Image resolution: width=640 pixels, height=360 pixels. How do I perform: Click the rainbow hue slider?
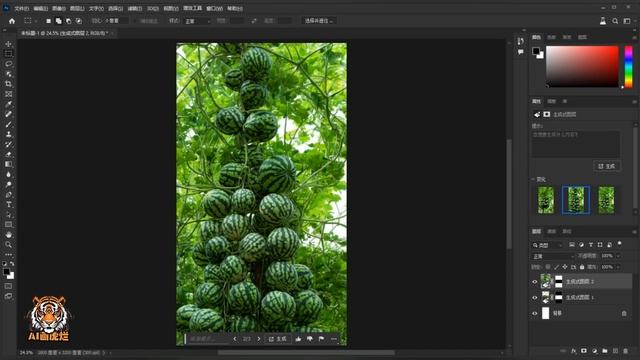point(629,67)
